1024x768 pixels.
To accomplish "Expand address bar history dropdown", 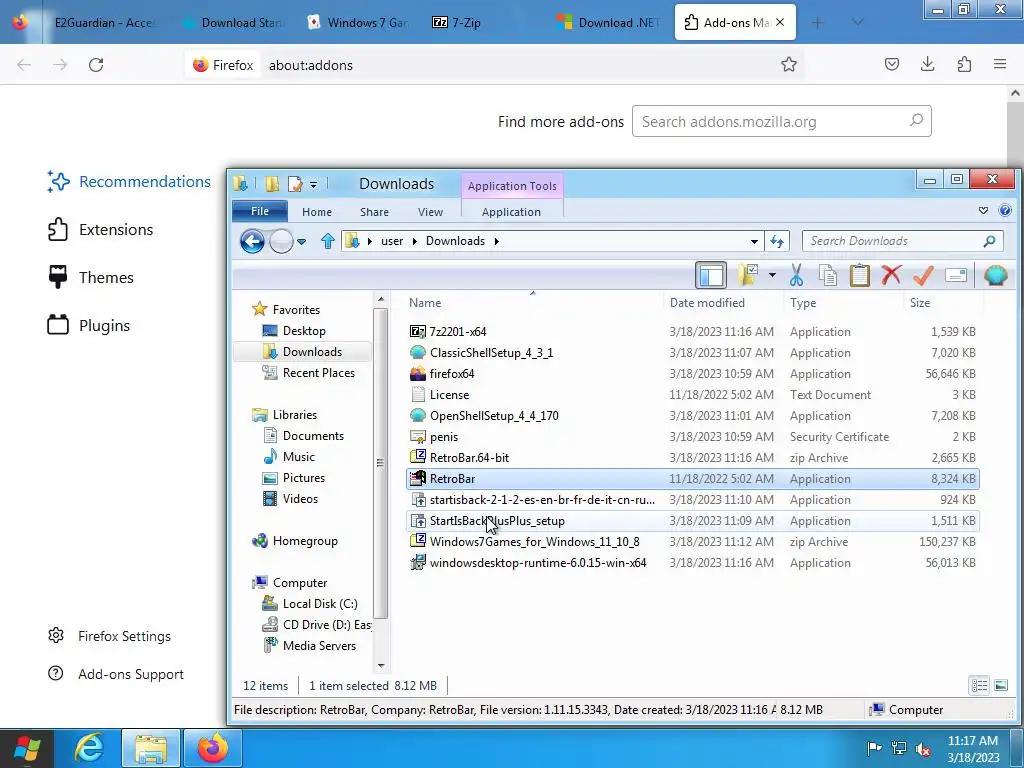I will [754, 242].
